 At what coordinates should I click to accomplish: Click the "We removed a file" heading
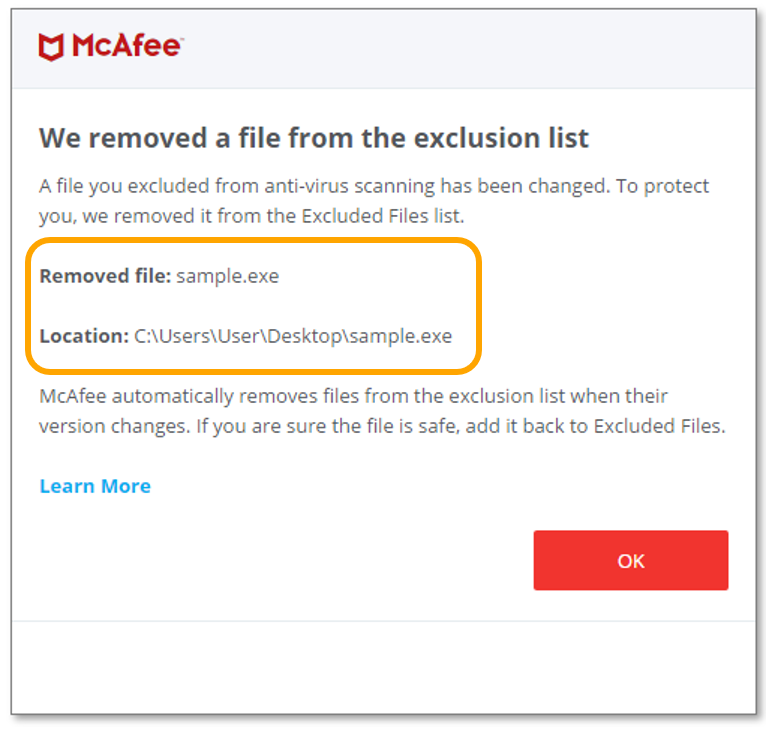coord(313,138)
